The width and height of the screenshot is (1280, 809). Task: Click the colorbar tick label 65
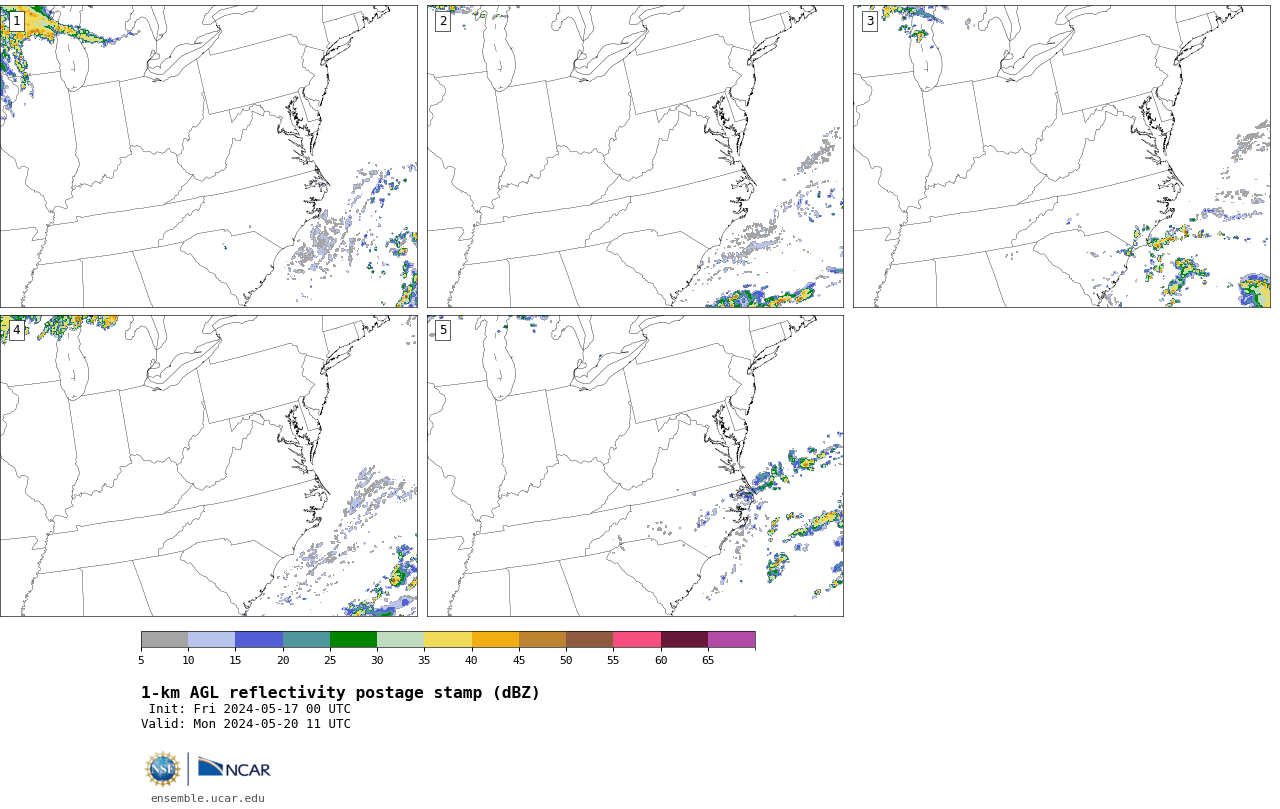click(x=708, y=660)
